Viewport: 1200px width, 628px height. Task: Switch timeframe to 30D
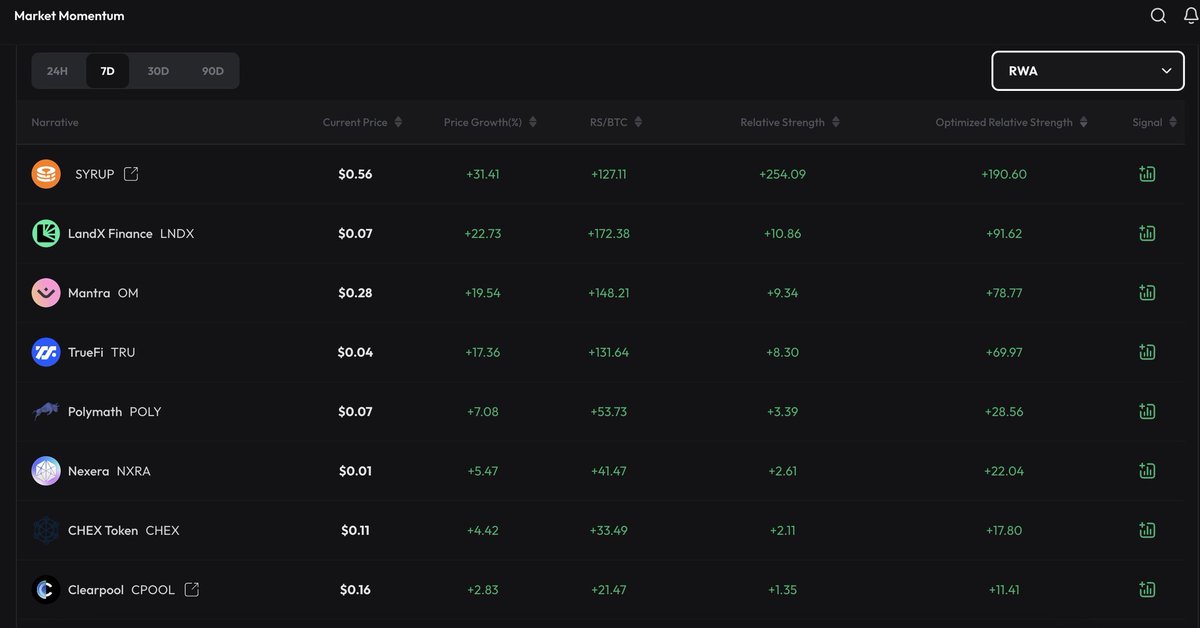pos(158,71)
